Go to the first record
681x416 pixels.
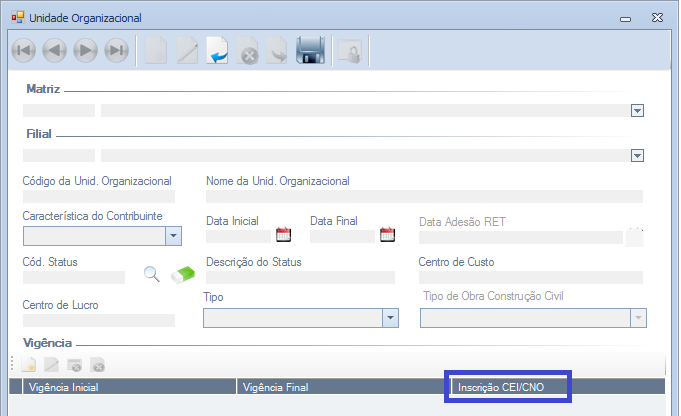tap(23, 51)
